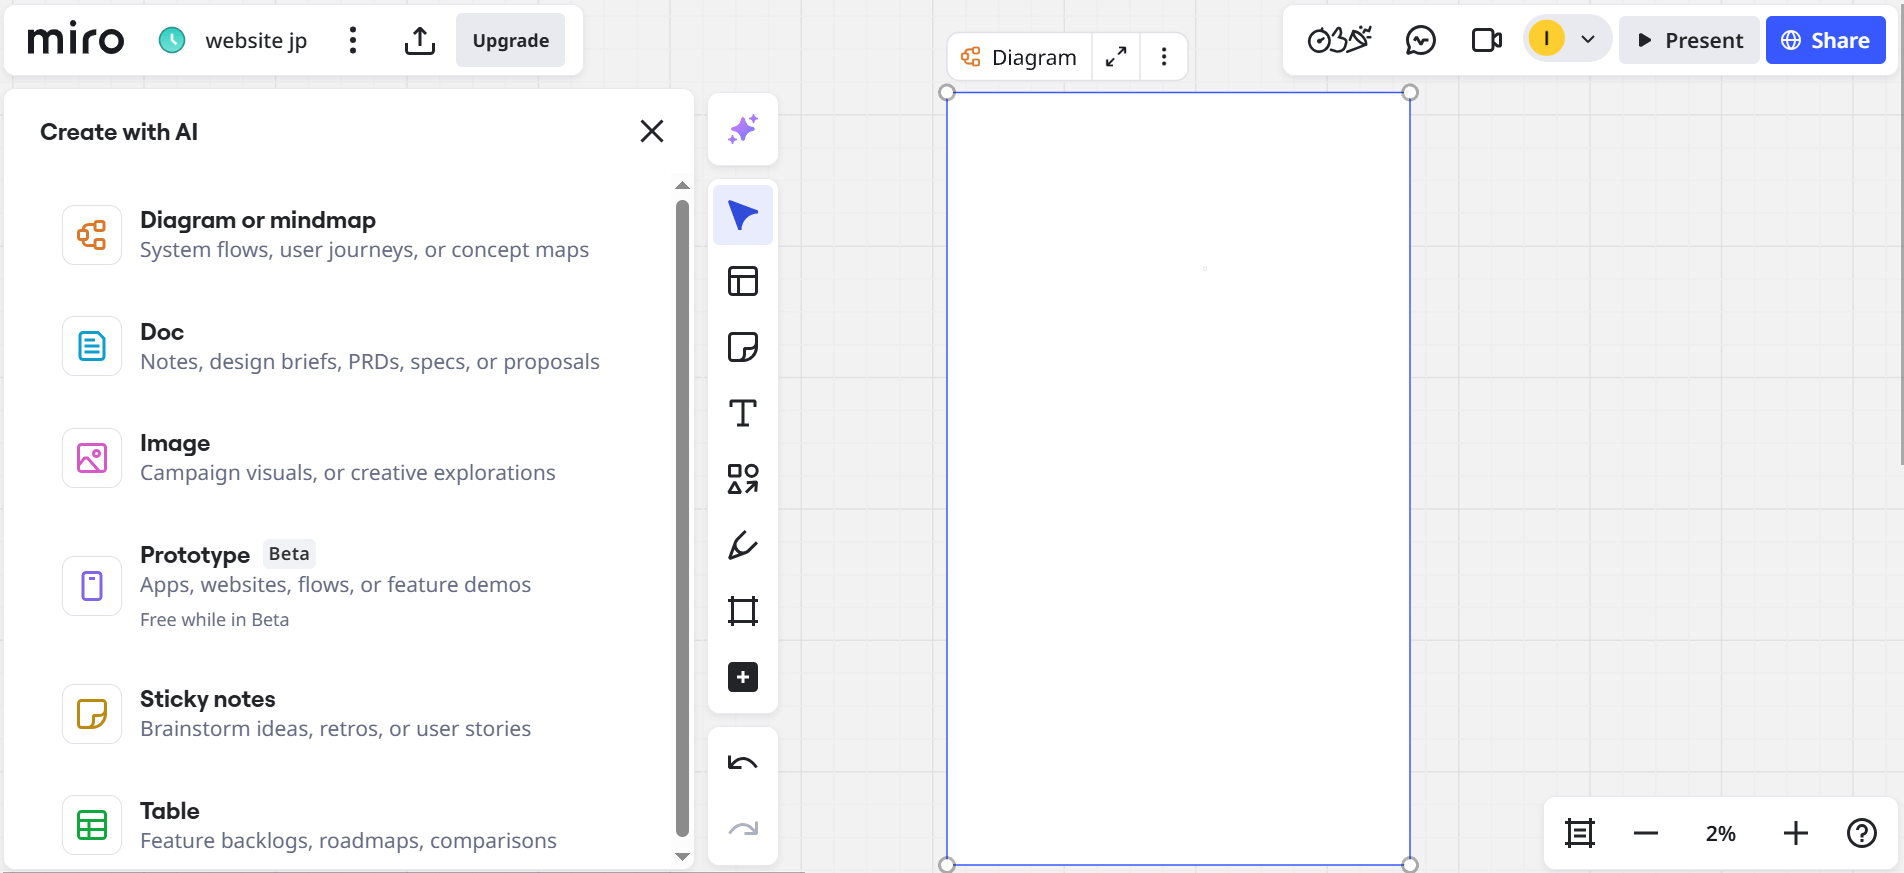Image resolution: width=1904 pixels, height=873 pixels.
Task: Click the Present button
Action: pos(1689,40)
